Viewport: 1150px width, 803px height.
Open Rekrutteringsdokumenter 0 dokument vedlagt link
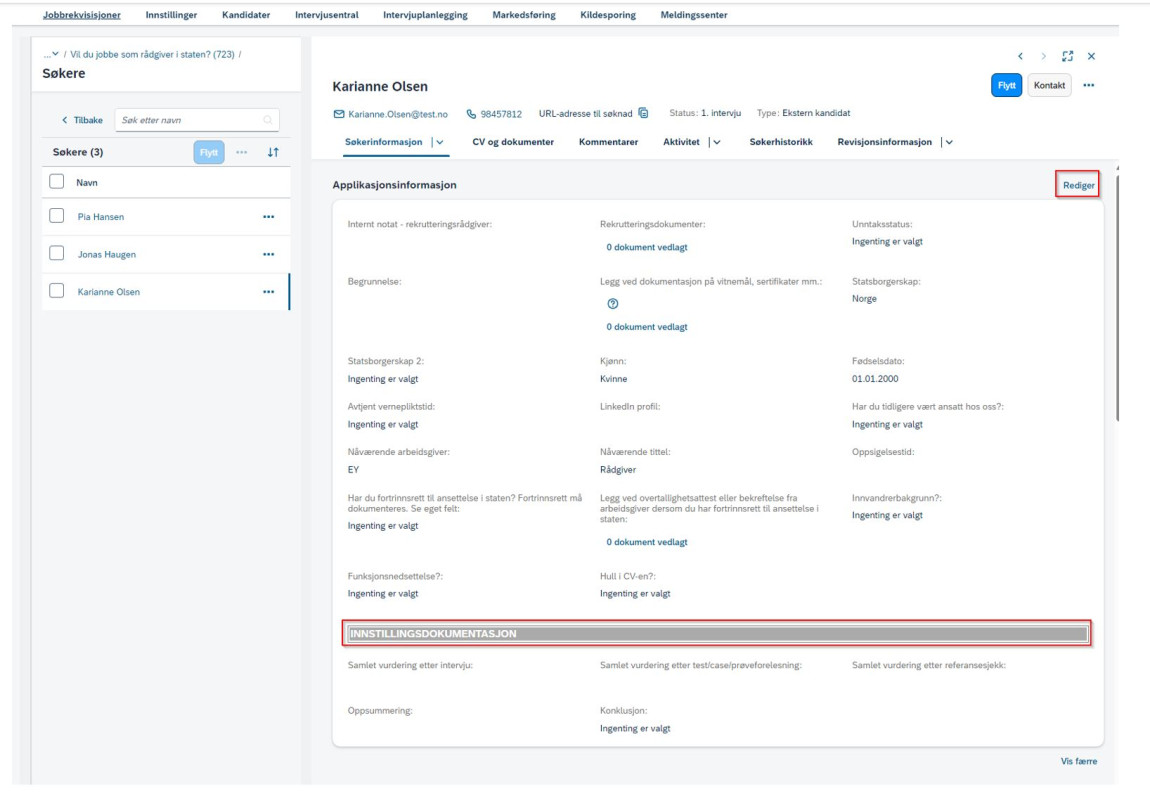(647, 247)
